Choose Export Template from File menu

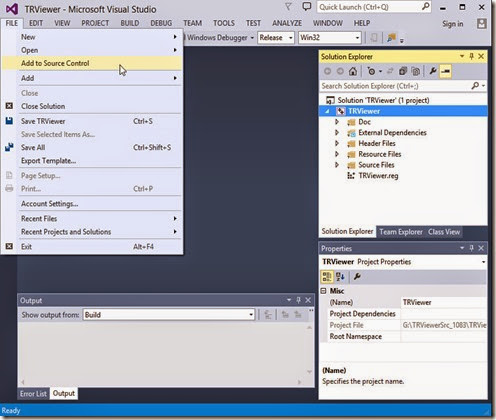click(92, 161)
